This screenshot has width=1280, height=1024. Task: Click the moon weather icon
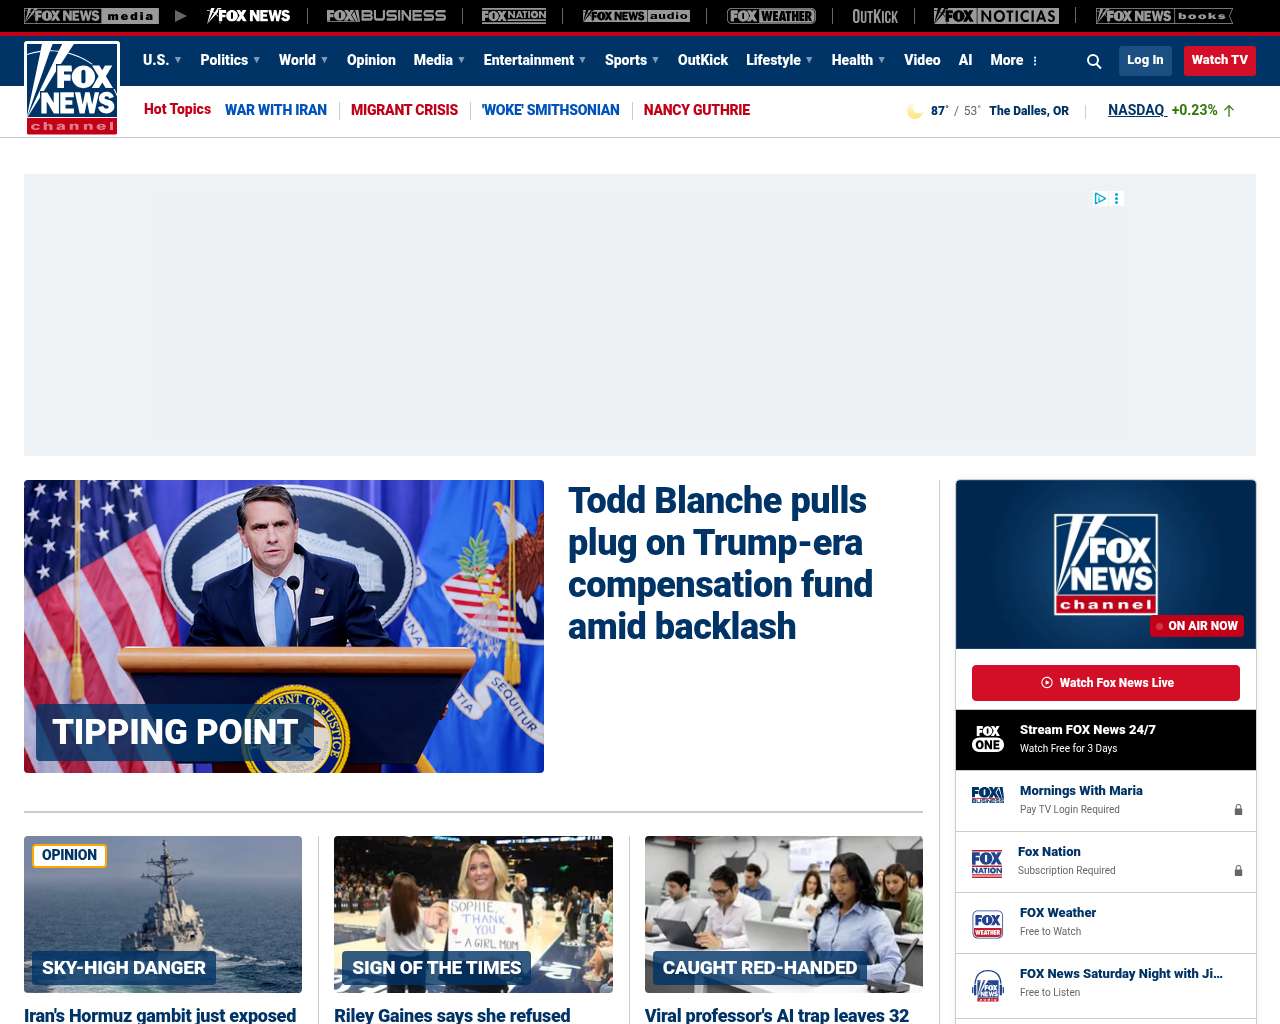pyautogui.click(x=914, y=111)
